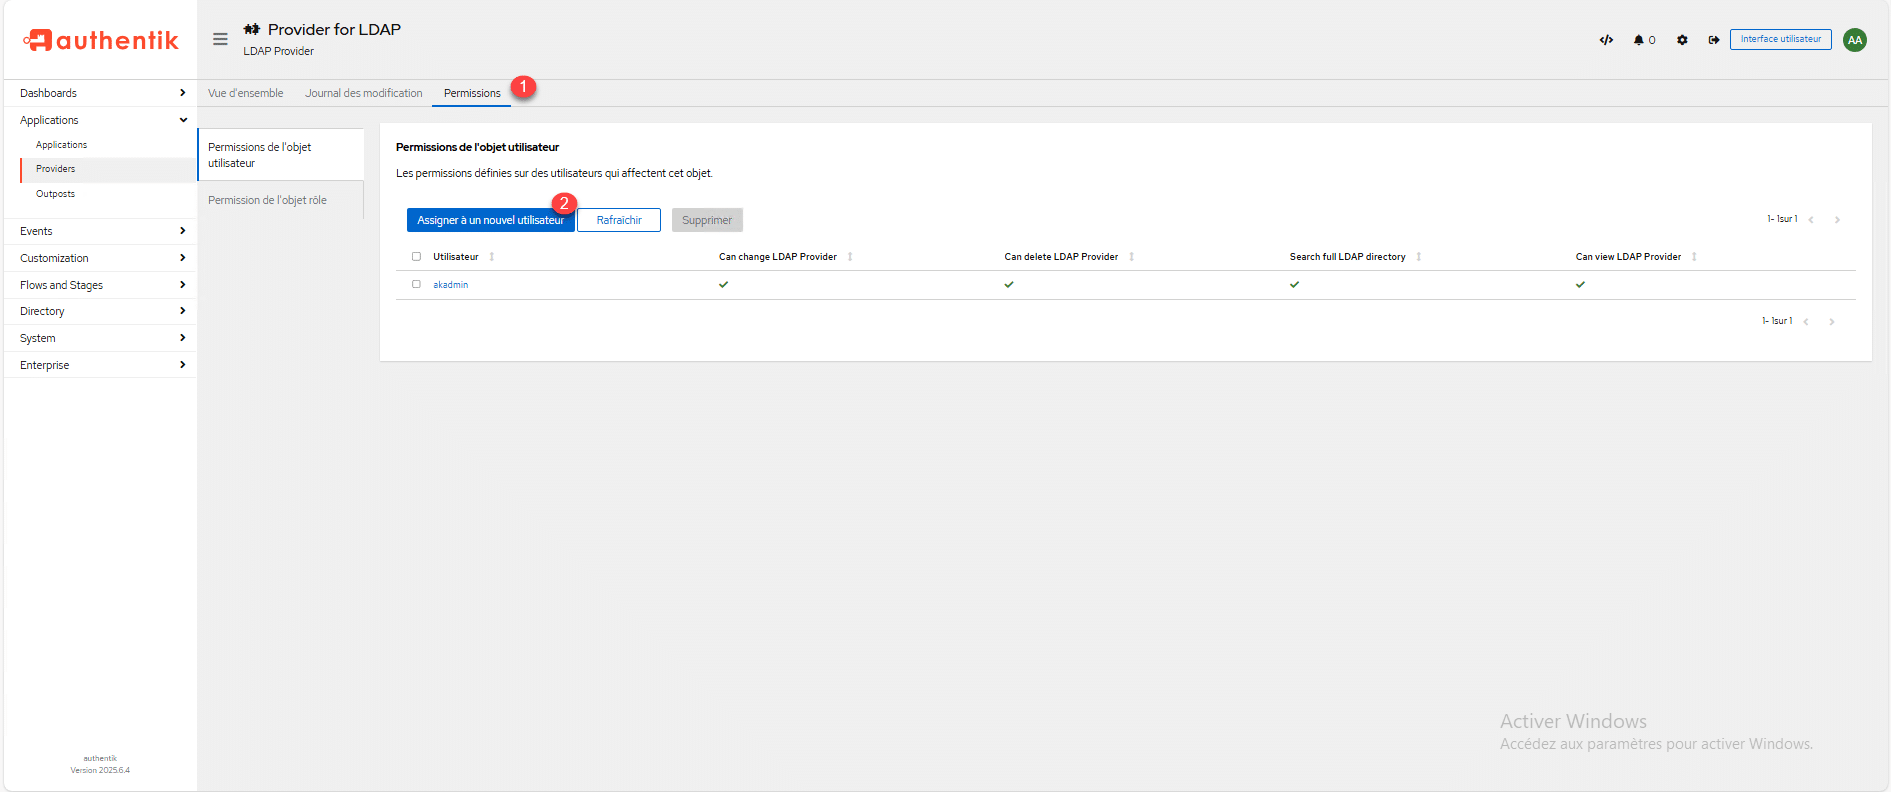Sort by Can change LDAP Provider column
1891x792 pixels.
[x=778, y=257]
